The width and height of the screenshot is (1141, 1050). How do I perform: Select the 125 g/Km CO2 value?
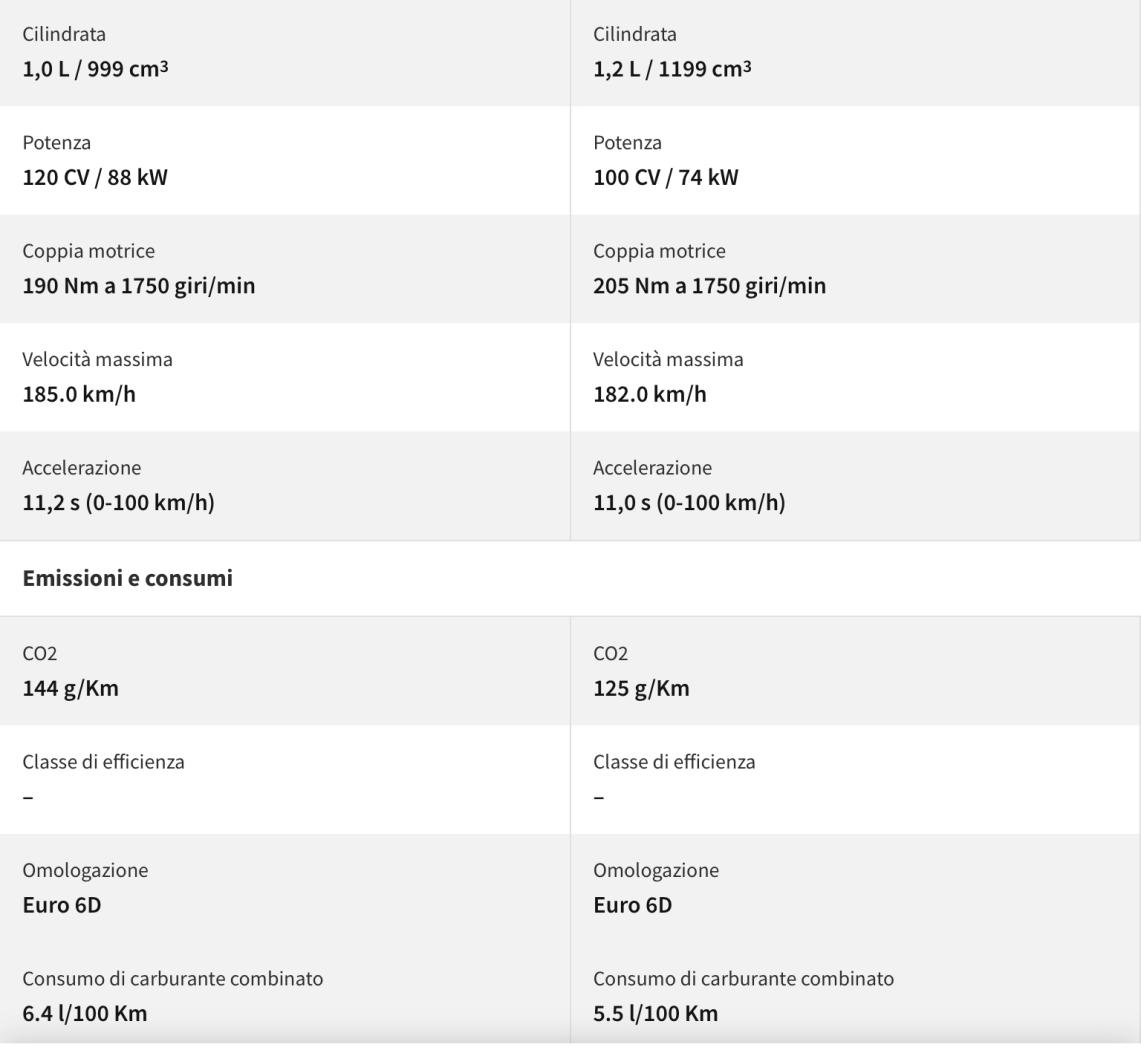tap(641, 688)
